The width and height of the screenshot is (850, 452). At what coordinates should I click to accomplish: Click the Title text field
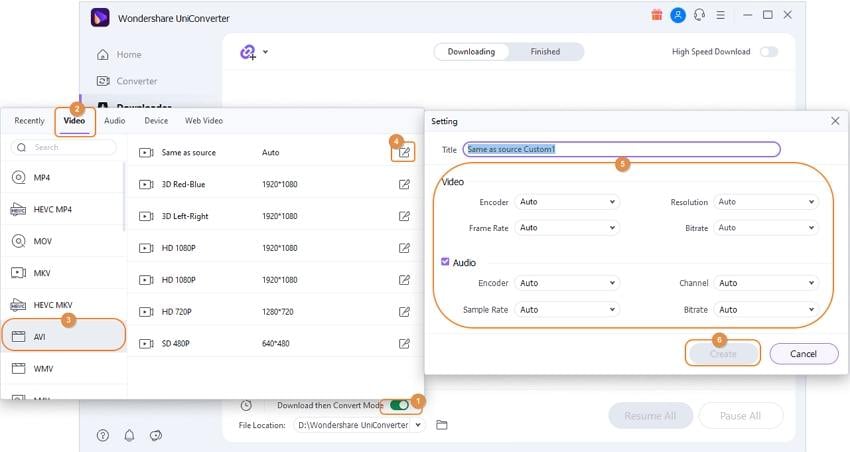(621, 149)
